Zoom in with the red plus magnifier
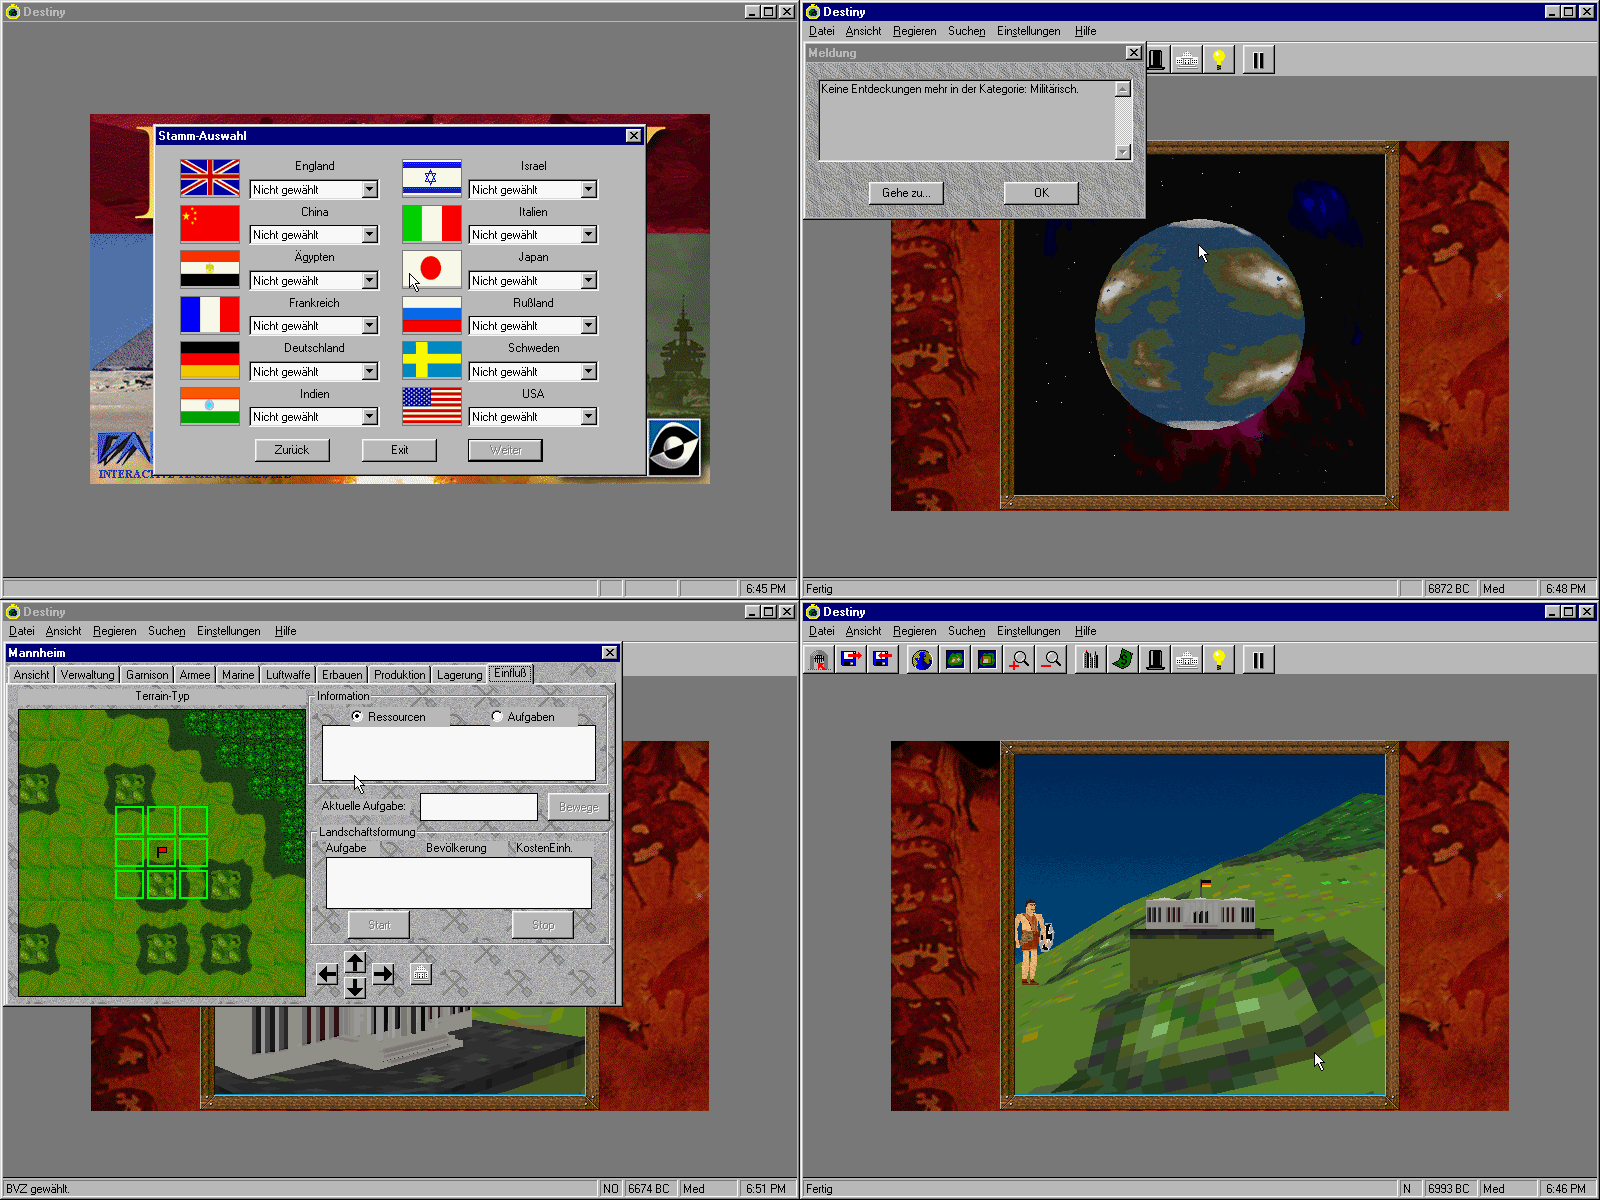Viewport: 1600px width, 1200px height. [x=1019, y=660]
